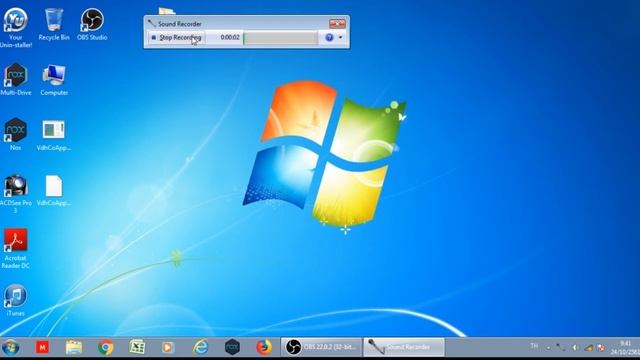This screenshot has height=360, width=640.
Task: Open the media player taskbar icon
Action: 167,347
